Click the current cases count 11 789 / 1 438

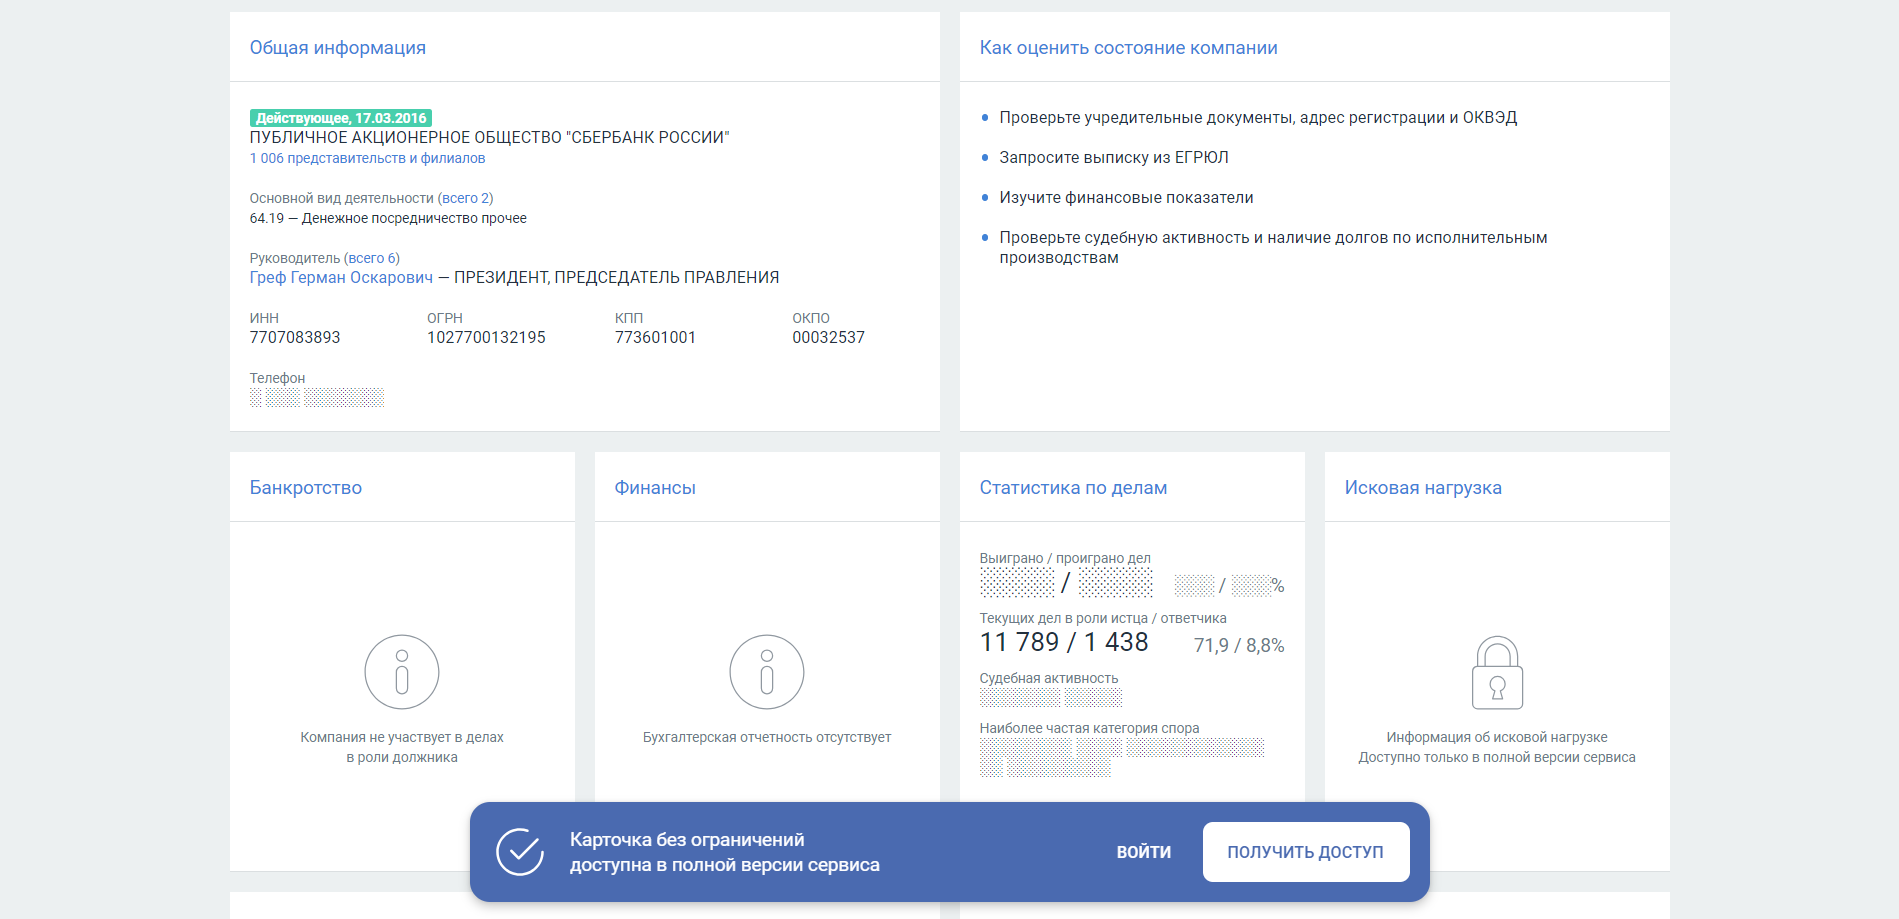(1064, 642)
